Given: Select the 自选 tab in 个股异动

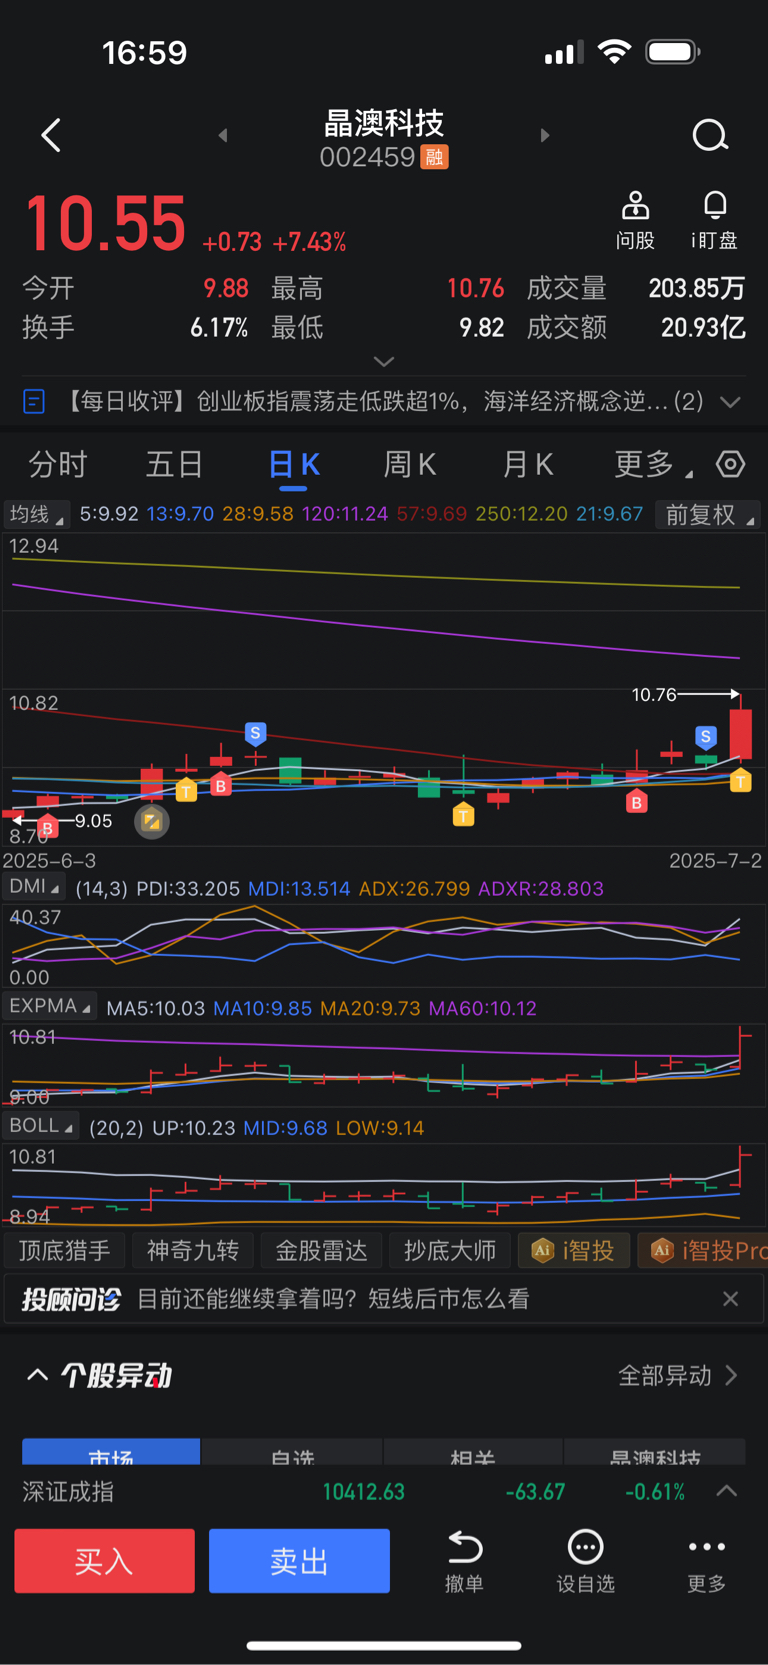Looking at the screenshot, I should click(292, 1452).
